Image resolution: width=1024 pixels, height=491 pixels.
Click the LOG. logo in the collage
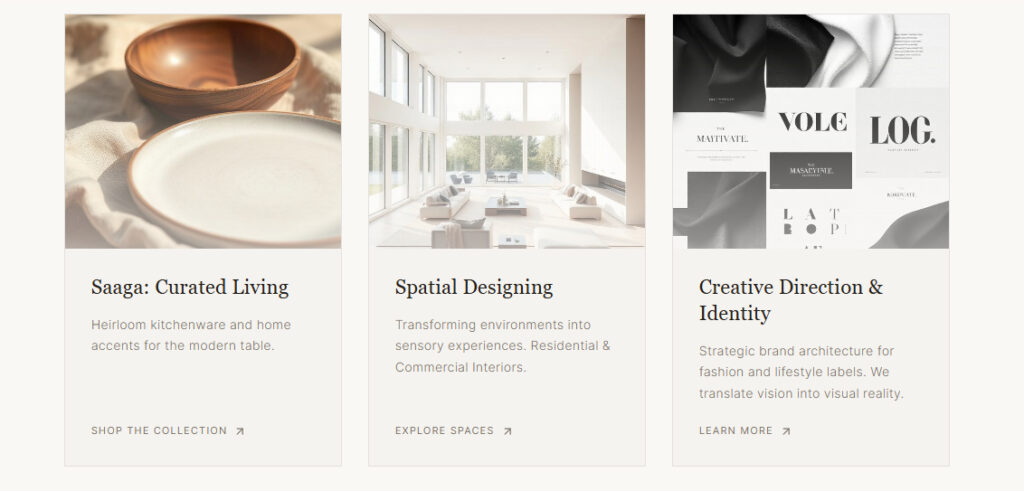click(x=902, y=131)
